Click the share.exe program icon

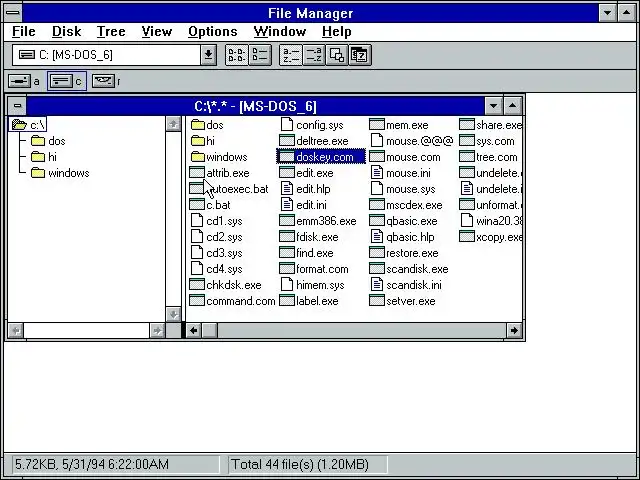(x=467, y=124)
